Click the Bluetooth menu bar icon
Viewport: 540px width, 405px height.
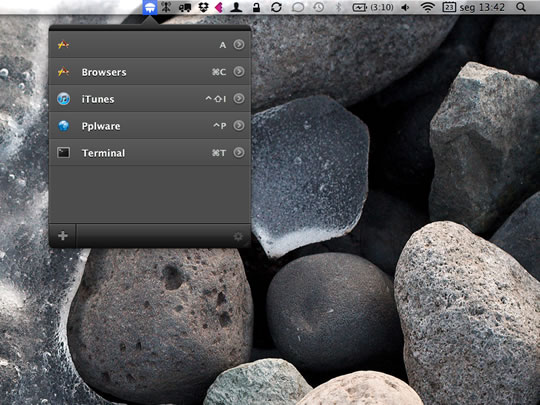click(338, 7)
